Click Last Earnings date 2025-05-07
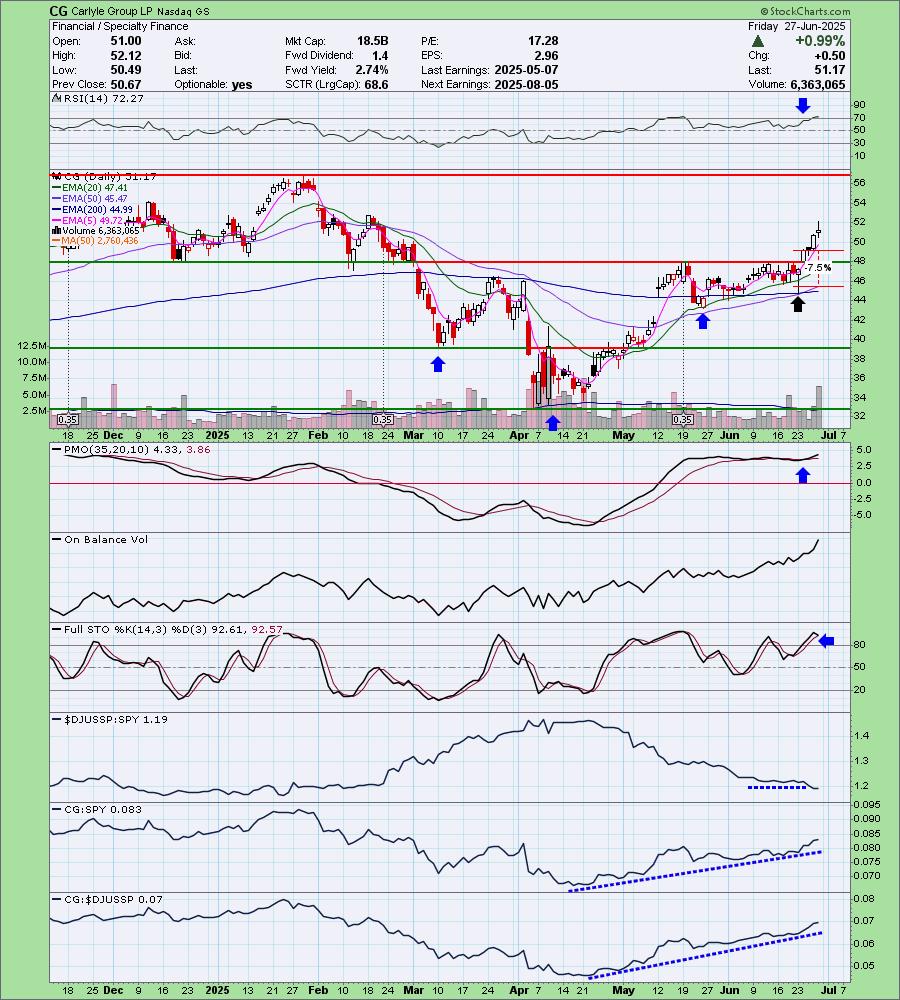The width and height of the screenshot is (900, 1000). coord(526,70)
